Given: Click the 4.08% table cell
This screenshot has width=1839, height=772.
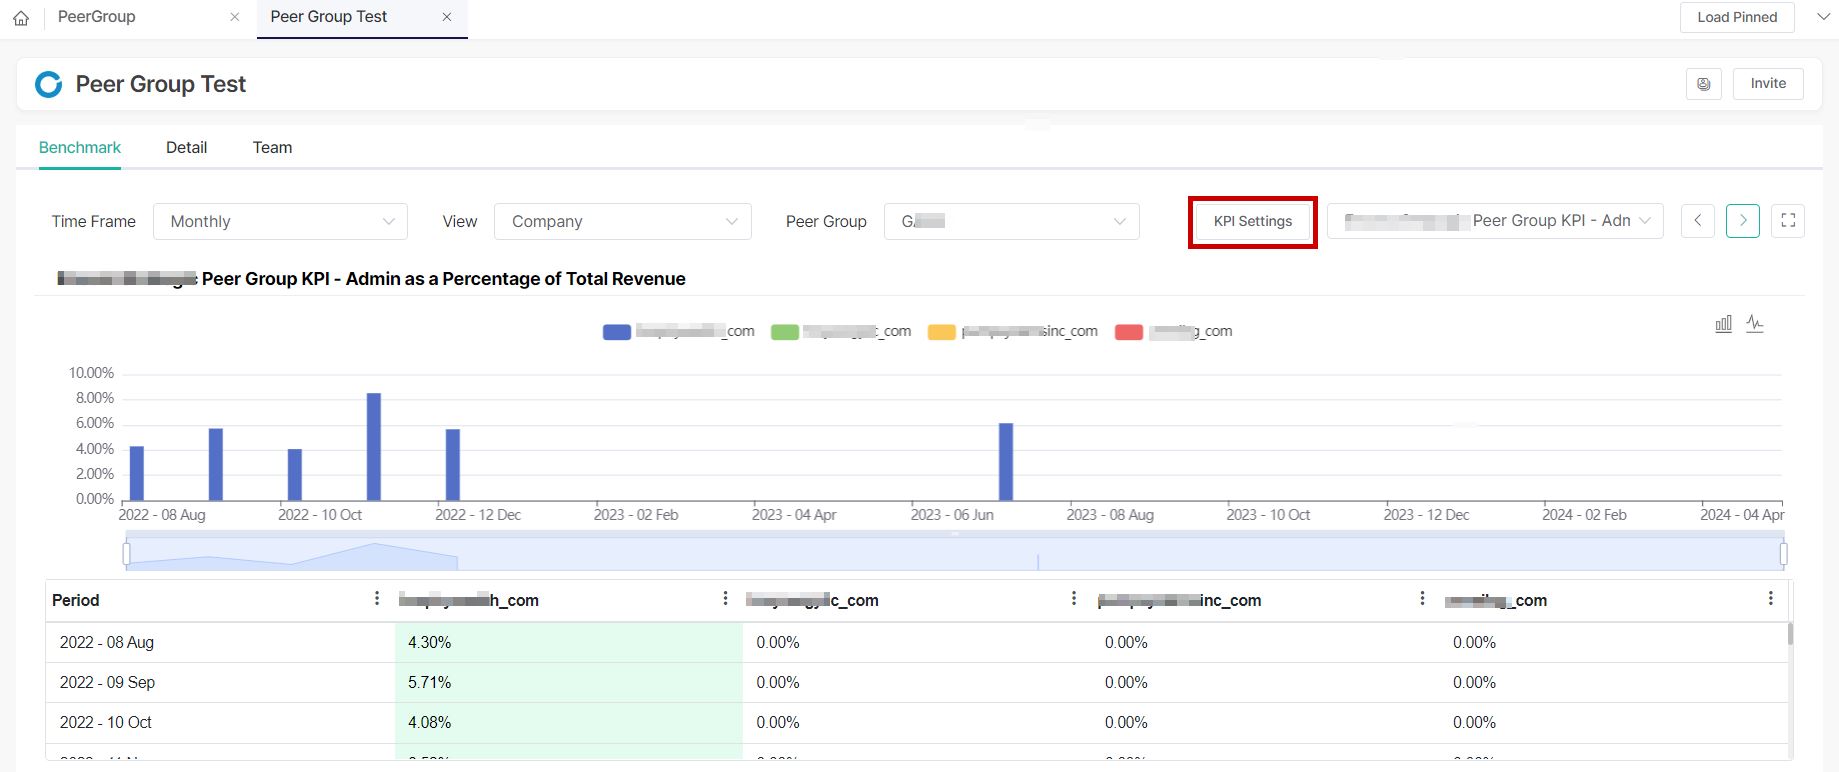Looking at the screenshot, I should pos(569,723).
